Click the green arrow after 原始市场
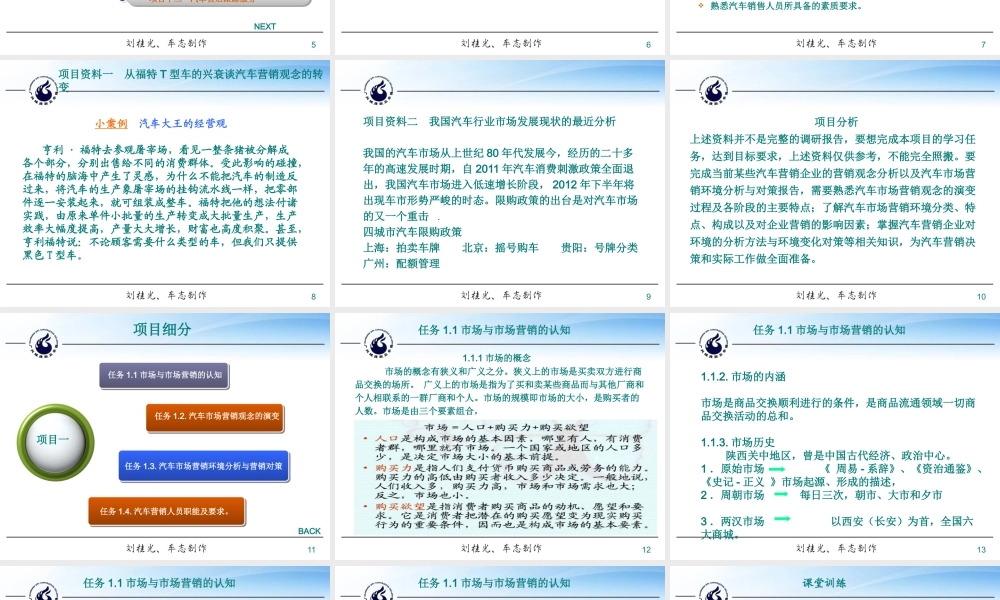The width and height of the screenshot is (1000, 600). coord(777,469)
